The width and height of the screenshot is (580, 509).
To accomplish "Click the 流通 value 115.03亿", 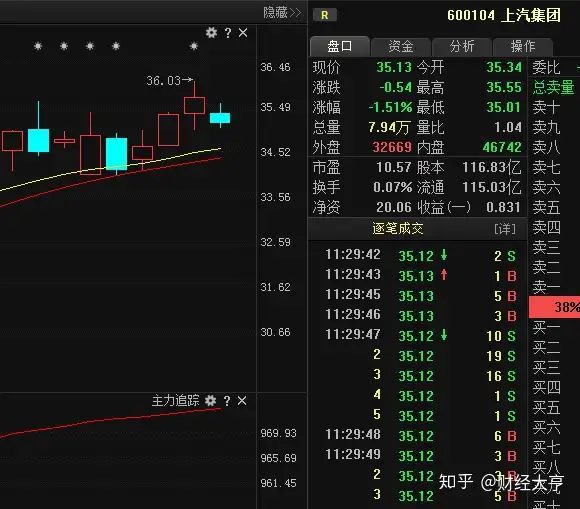I will pyautogui.click(x=492, y=187).
